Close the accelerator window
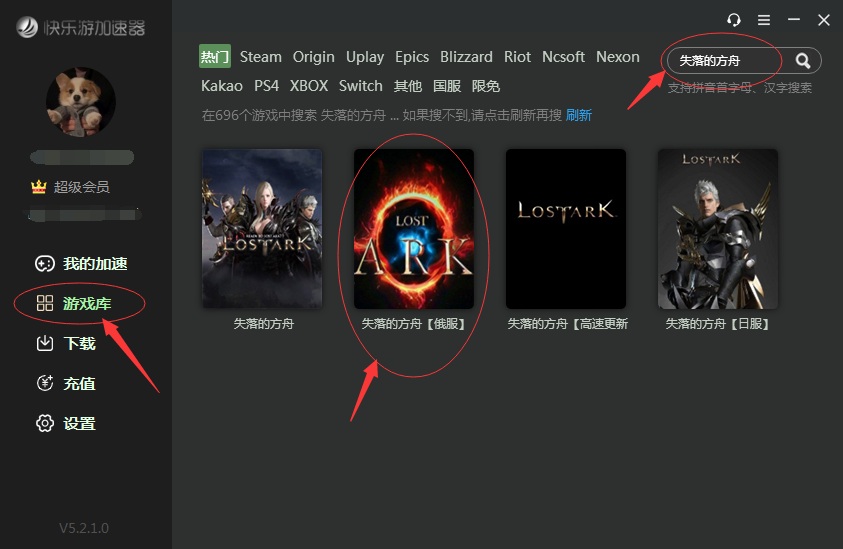The height and width of the screenshot is (549, 843). (x=824, y=20)
